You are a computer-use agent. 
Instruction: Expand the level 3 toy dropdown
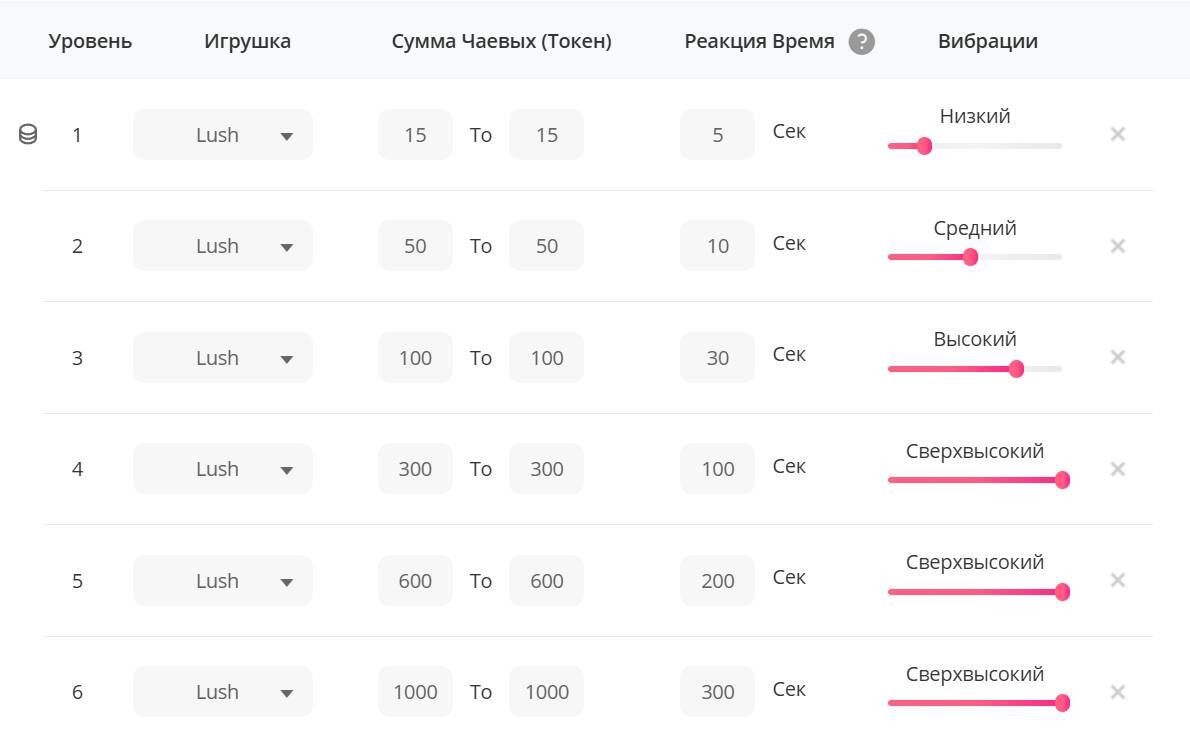tap(223, 358)
